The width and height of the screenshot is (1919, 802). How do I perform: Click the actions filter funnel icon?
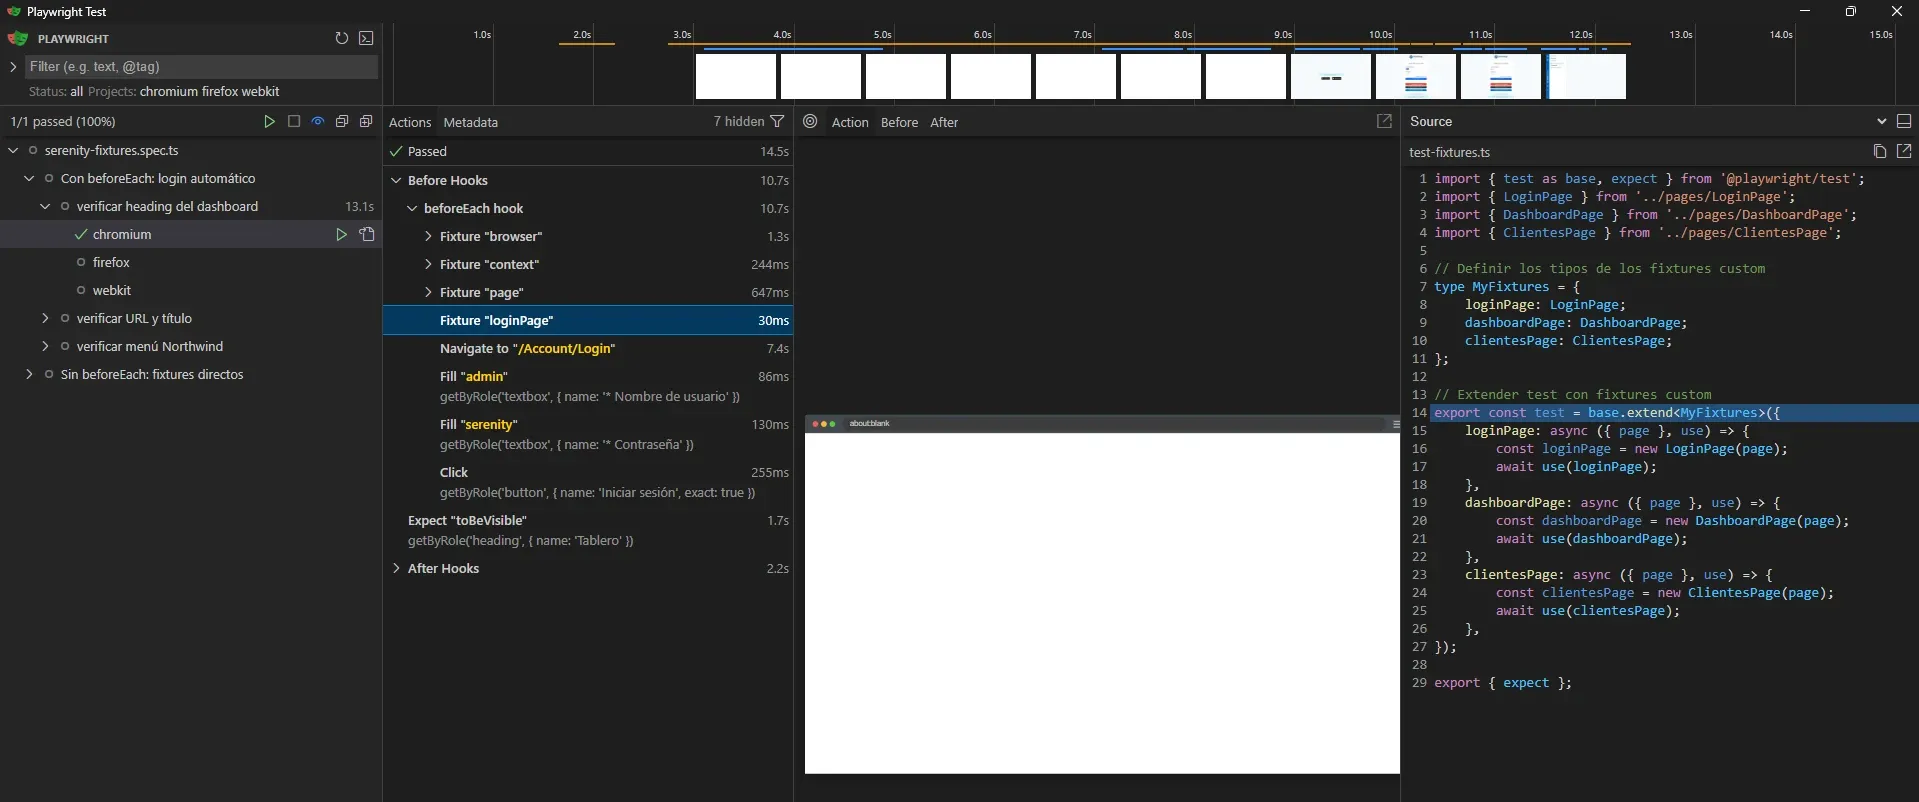[x=777, y=121]
